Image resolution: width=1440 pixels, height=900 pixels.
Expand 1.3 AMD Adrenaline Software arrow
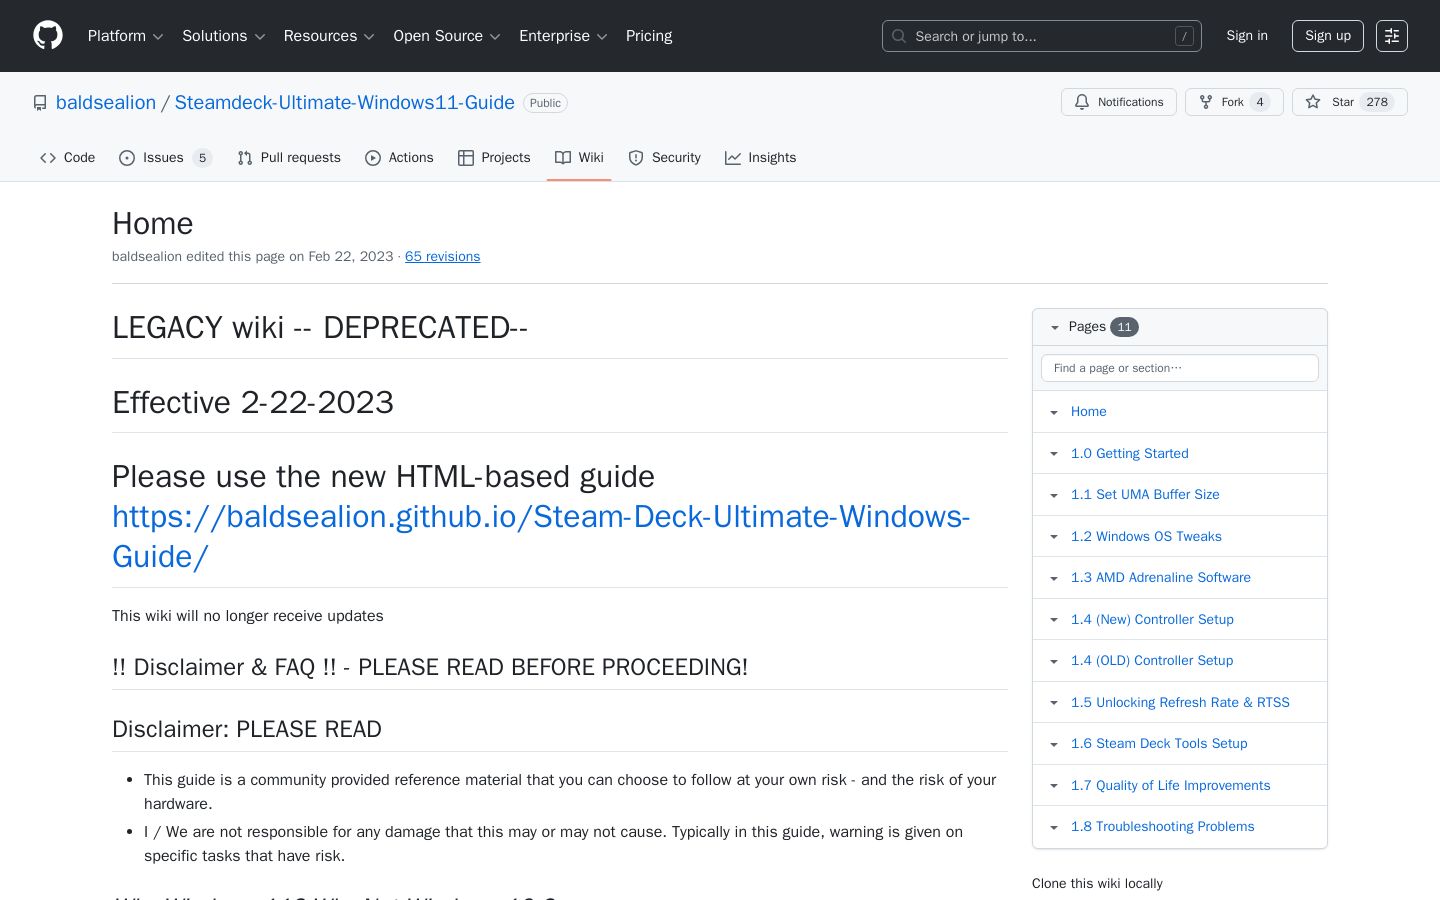click(x=1054, y=578)
